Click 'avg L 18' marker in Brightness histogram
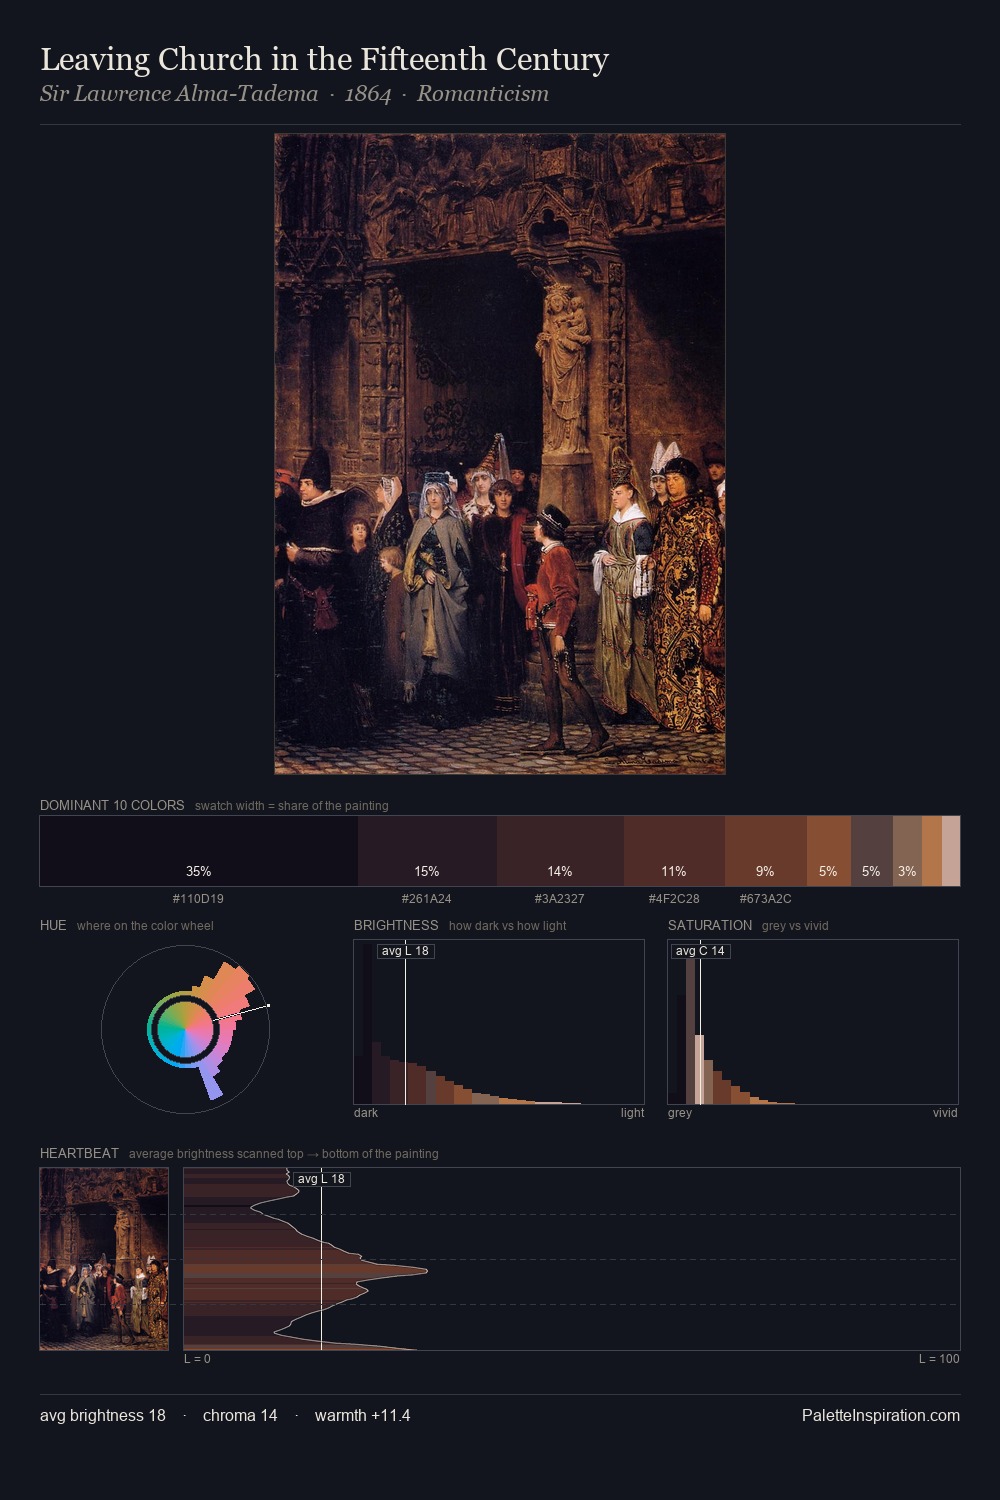This screenshot has height=1500, width=1000. [x=405, y=951]
